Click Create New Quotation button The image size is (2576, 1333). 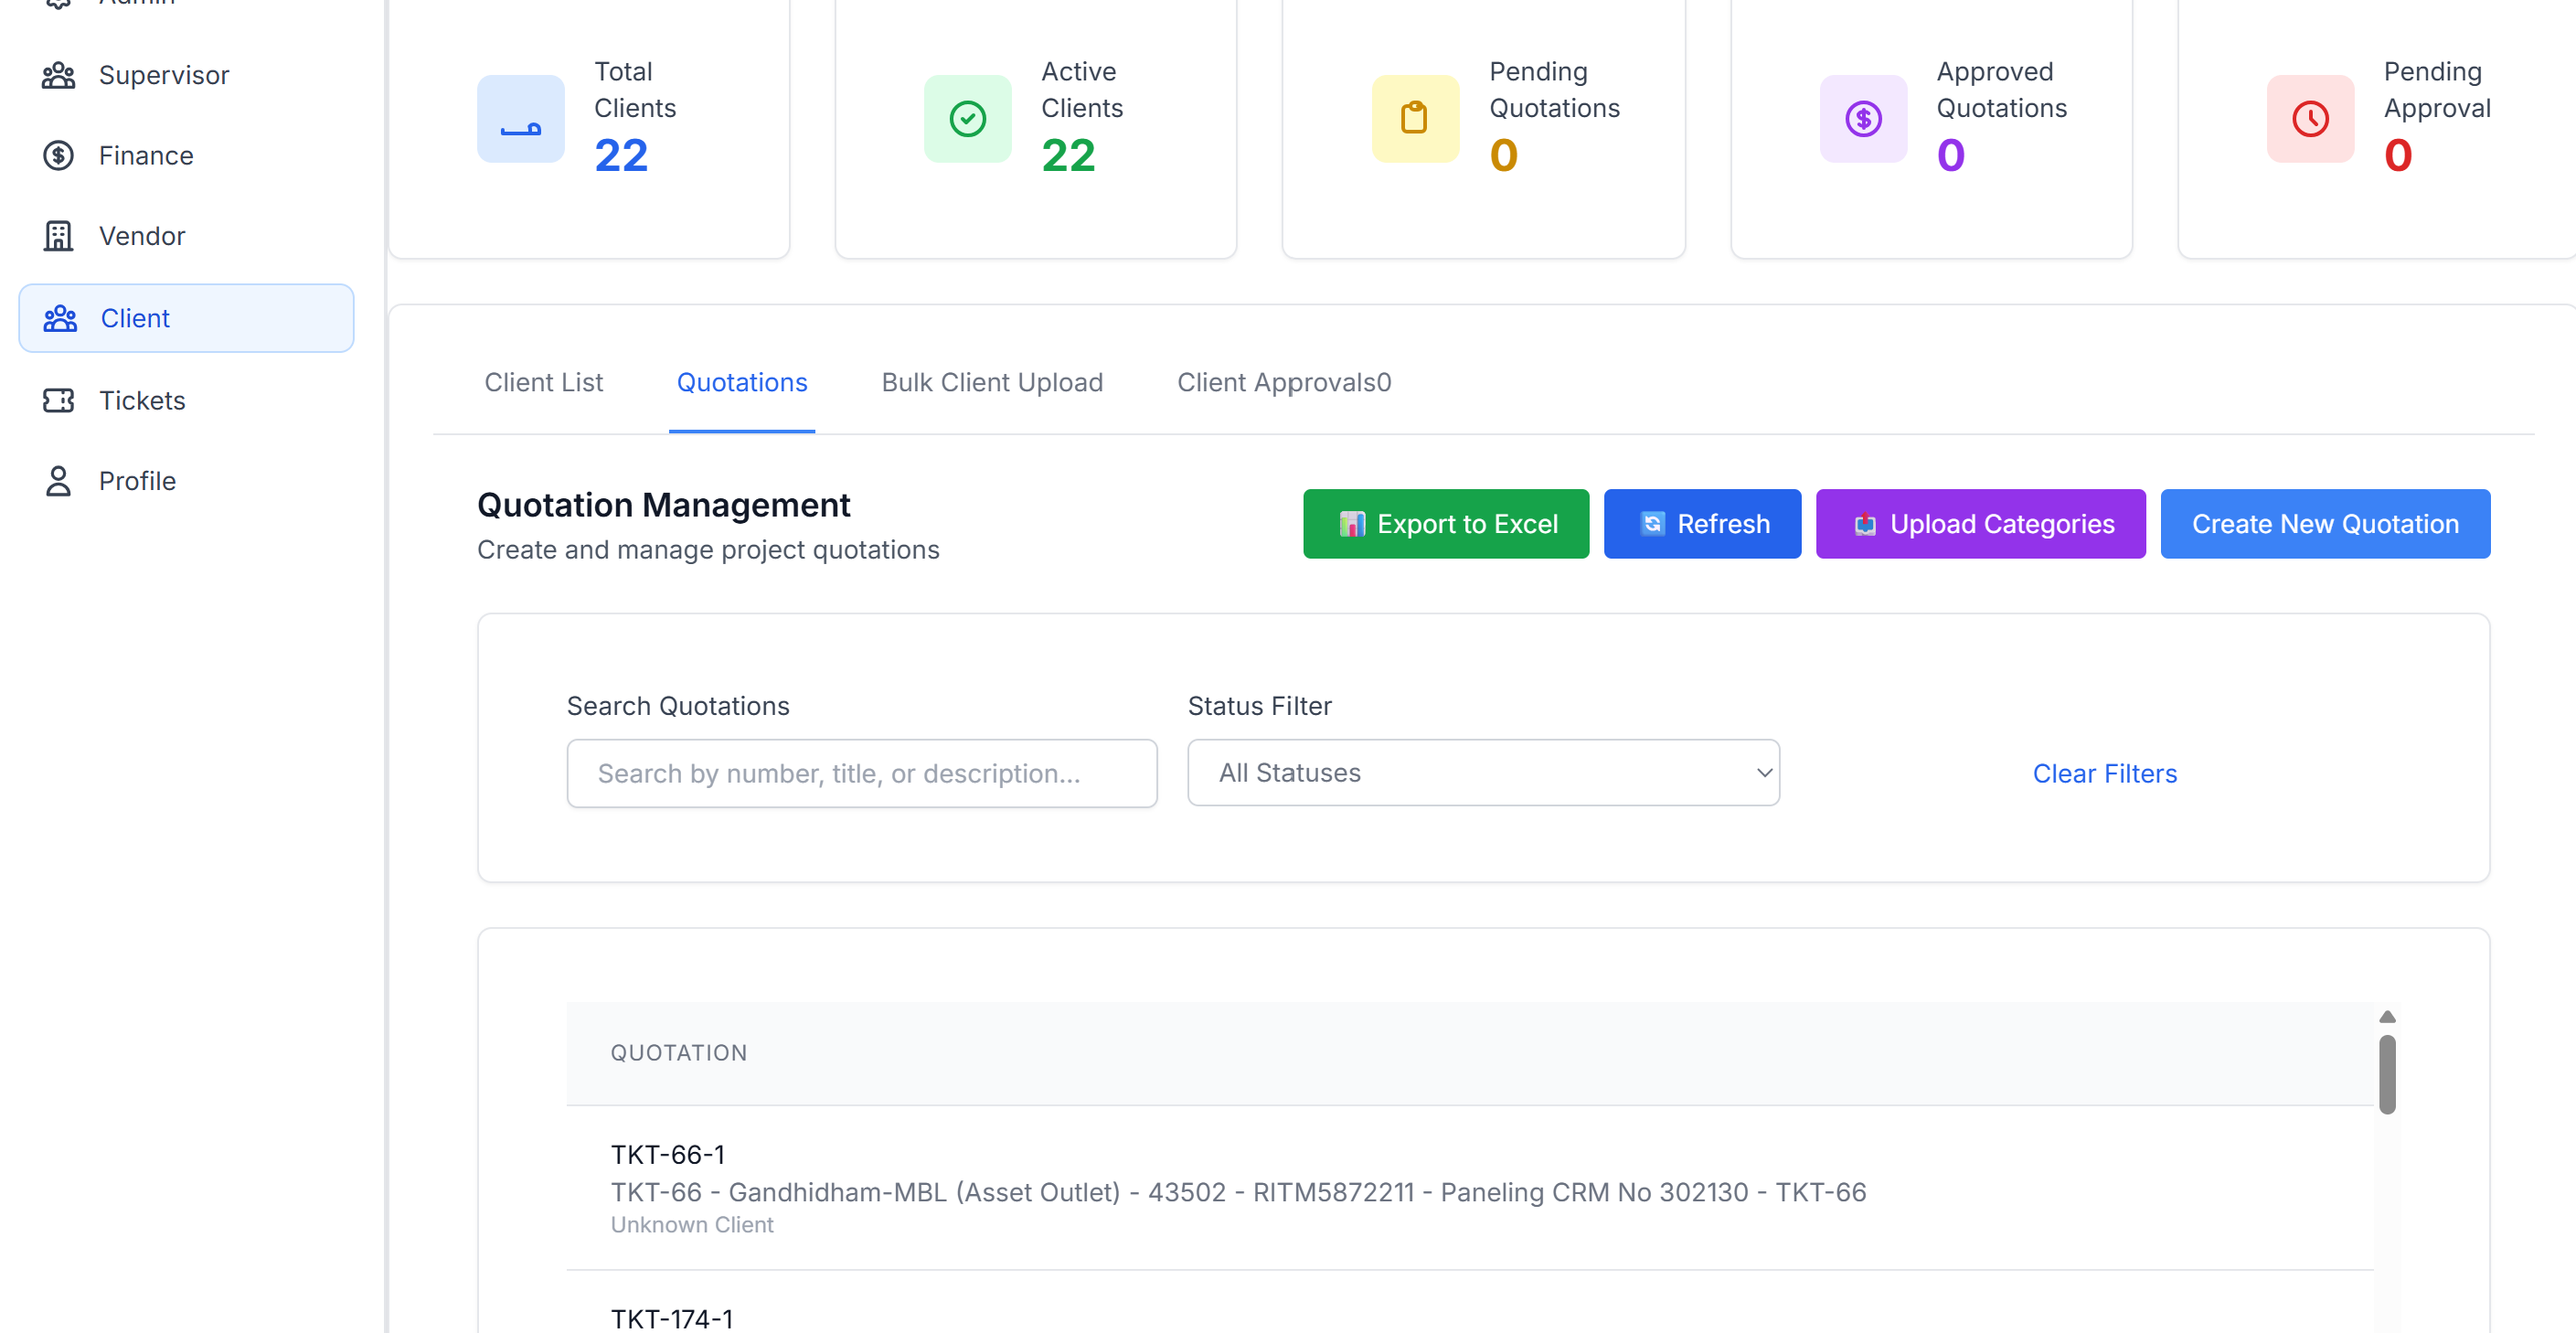tap(2324, 524)
